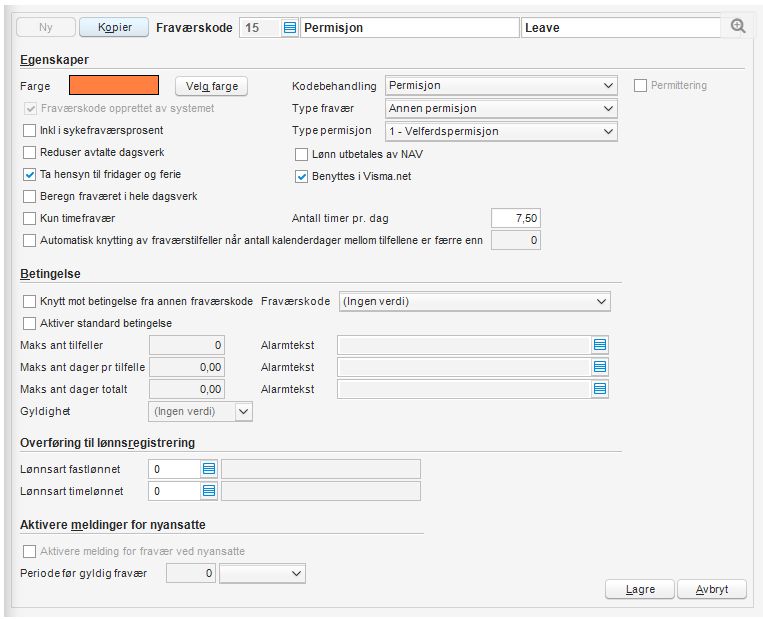Click the Lønnsart fastlønnet number field
The width and height of the screenshot is (763, 619).
(175, 469)
